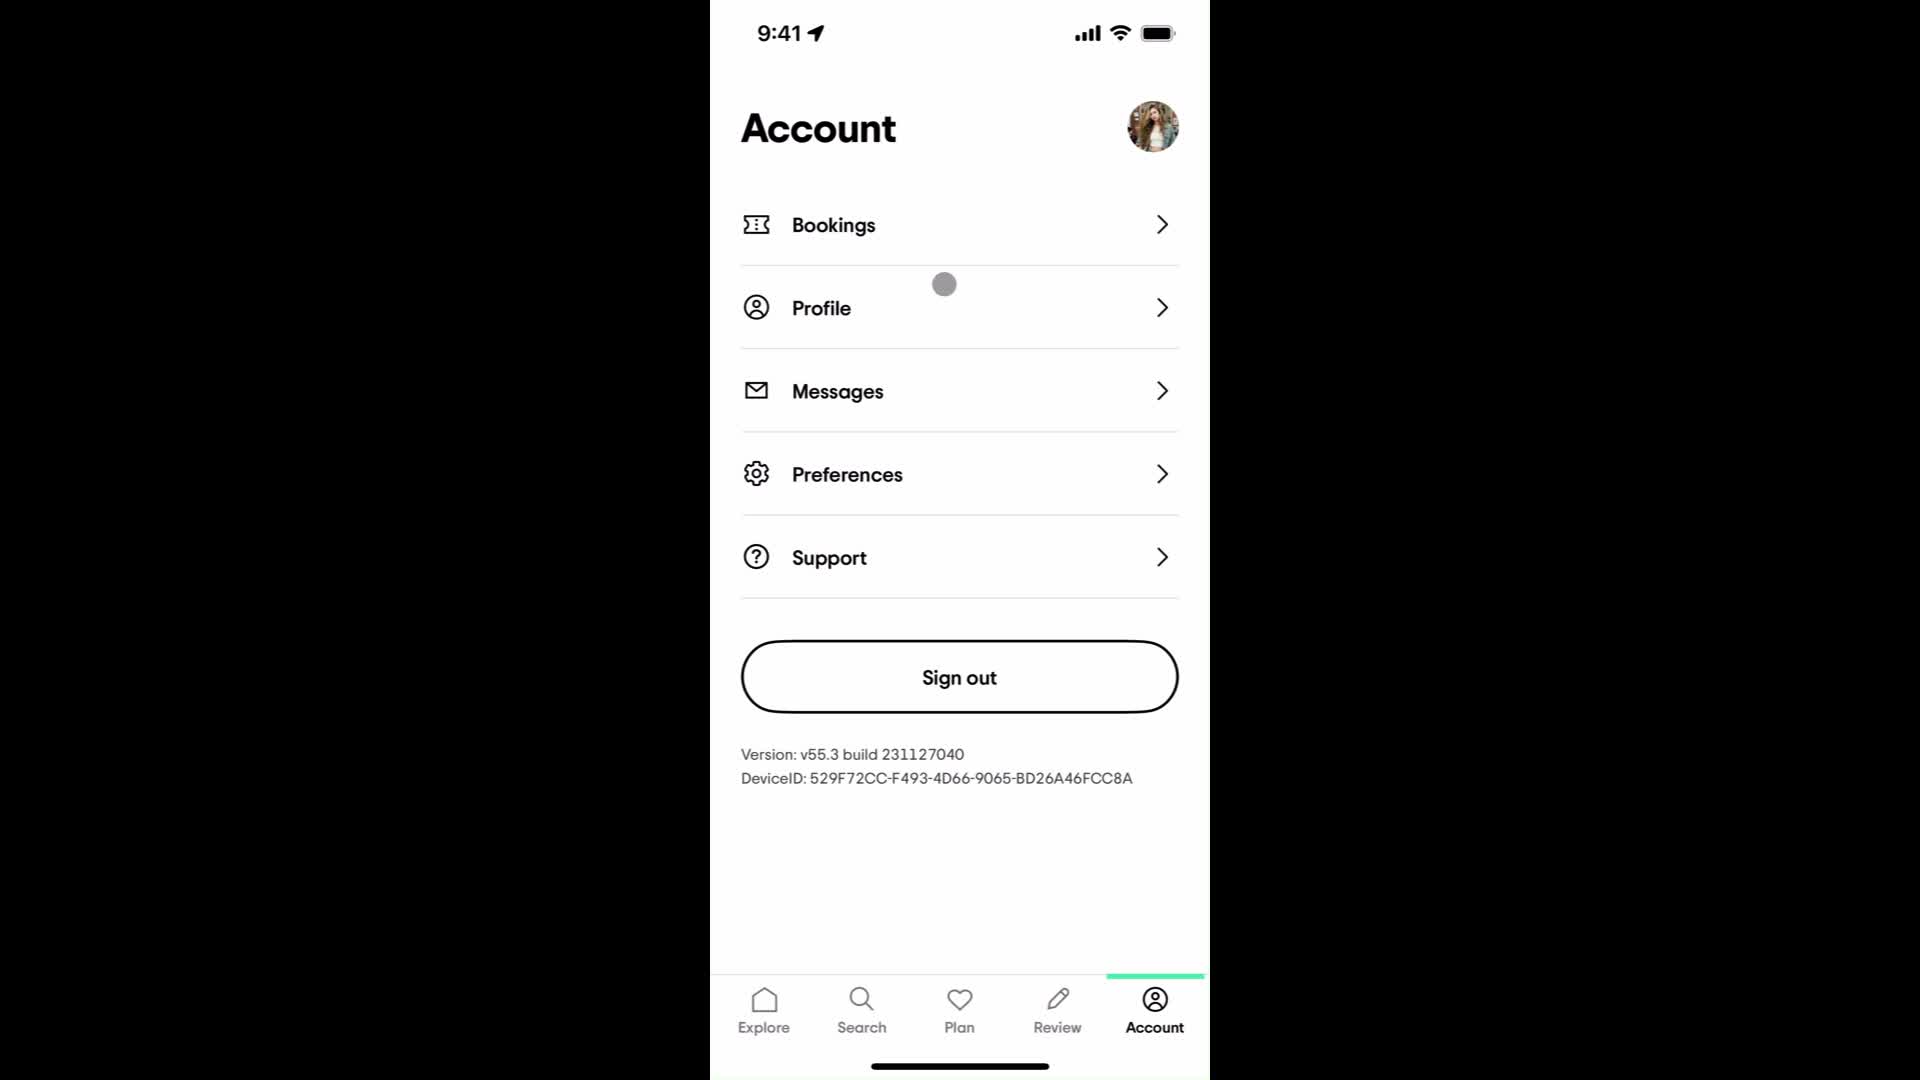Open the Preferences section
1920x1080 pixels.
[959, 473]
